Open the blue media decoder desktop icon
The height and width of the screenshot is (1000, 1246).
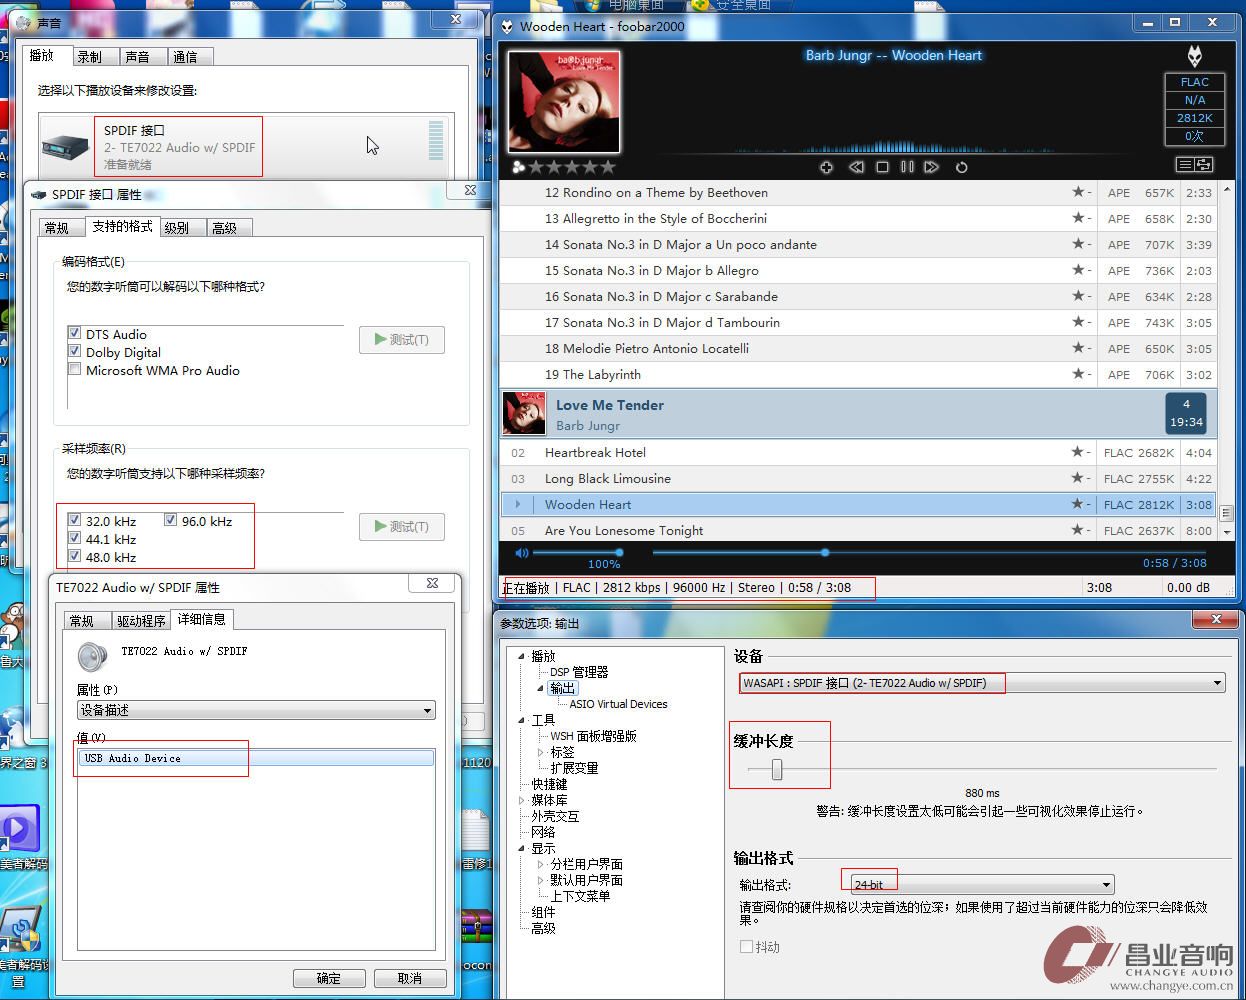click(x=18, y=828)
